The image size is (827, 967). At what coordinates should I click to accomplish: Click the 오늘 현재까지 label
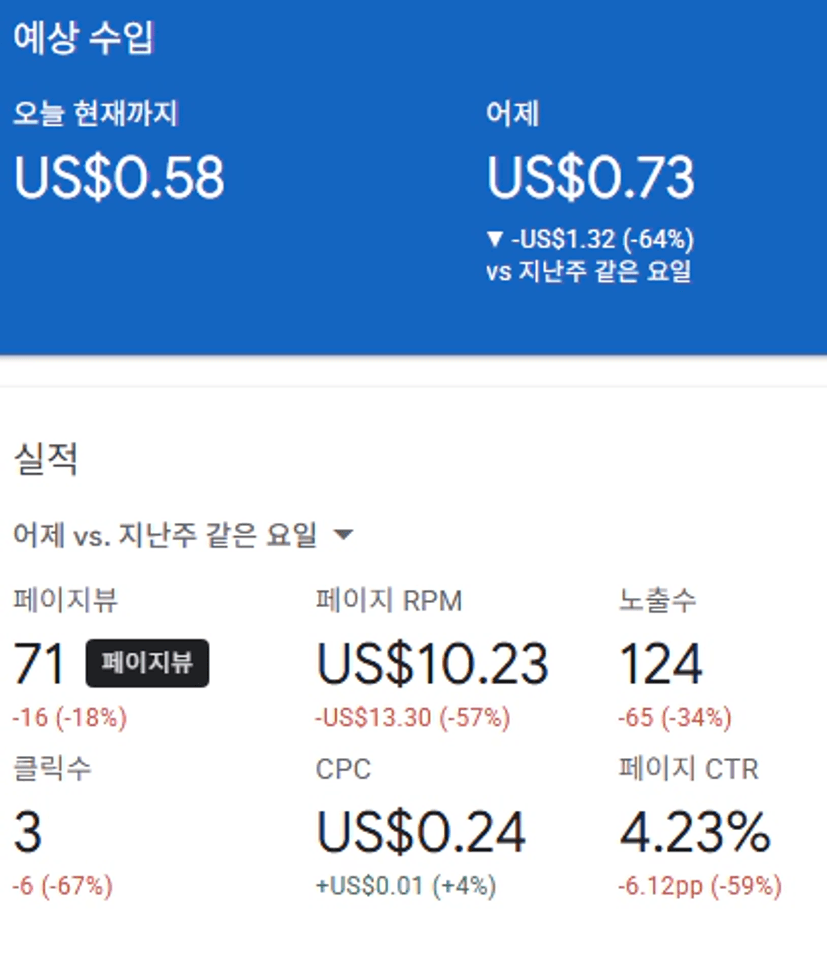tap(95, 113)
